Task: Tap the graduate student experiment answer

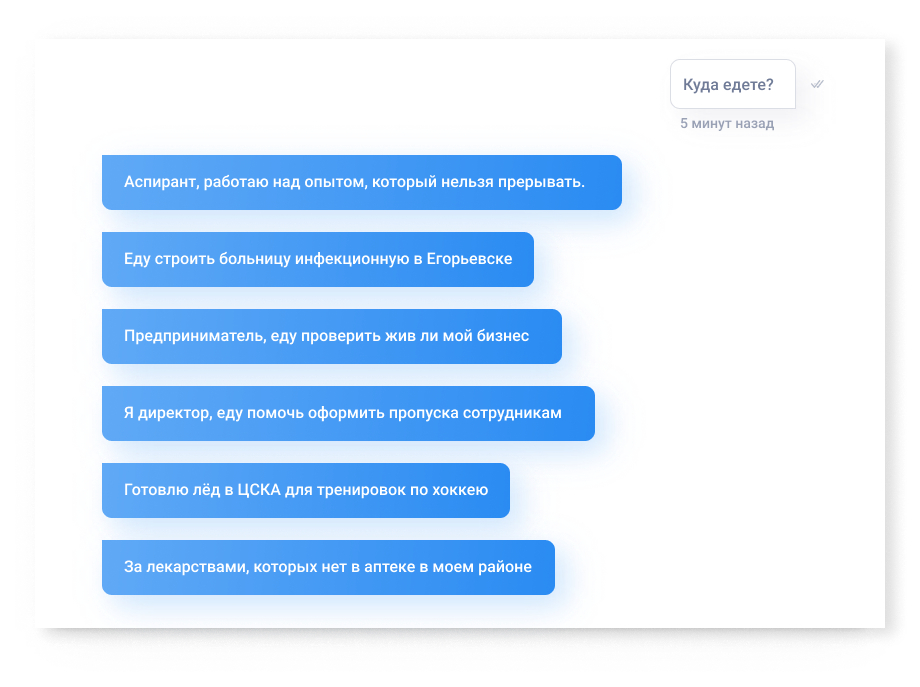Action: click(x=361, y=182)
